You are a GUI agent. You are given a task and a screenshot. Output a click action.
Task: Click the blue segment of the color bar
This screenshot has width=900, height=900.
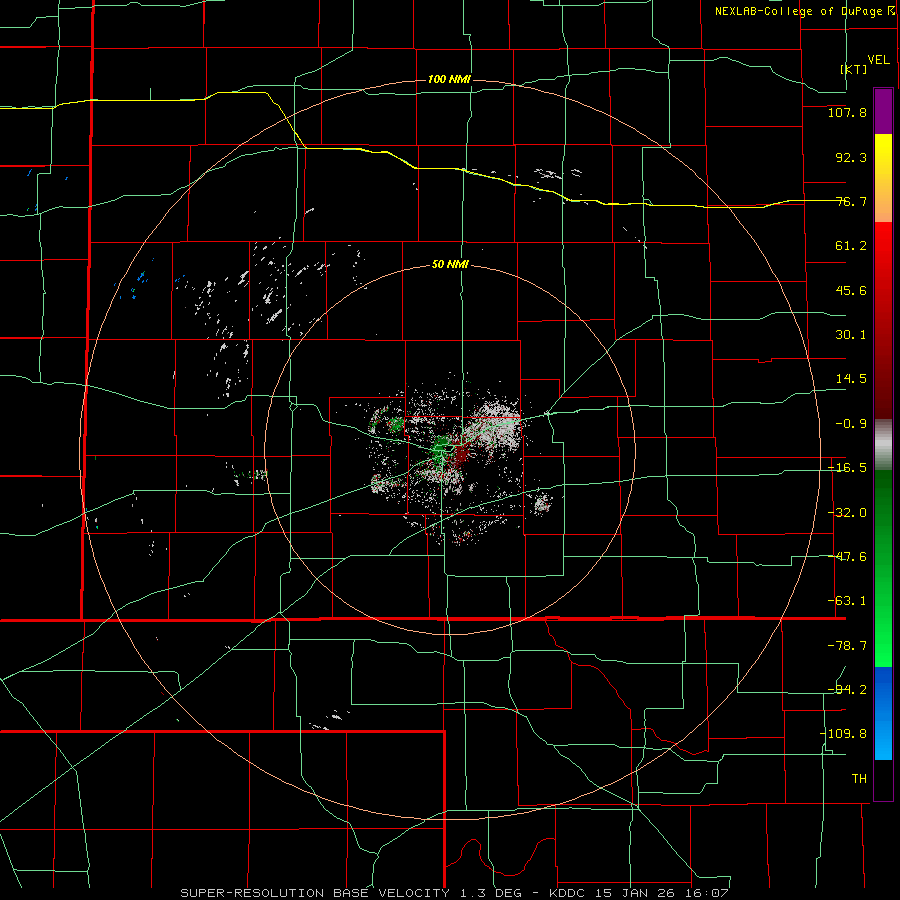(x=883, y=713)
